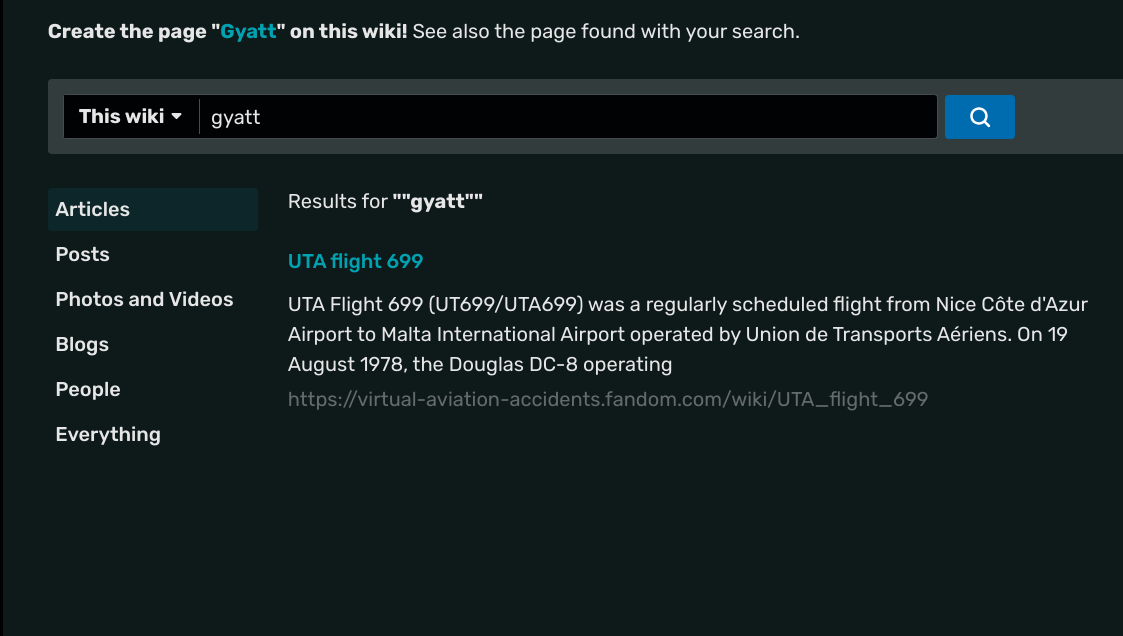The width and height of the screenshot is (1123, 636).
Task: Open the Blogs results tab
Action: [x=82, y=344]
